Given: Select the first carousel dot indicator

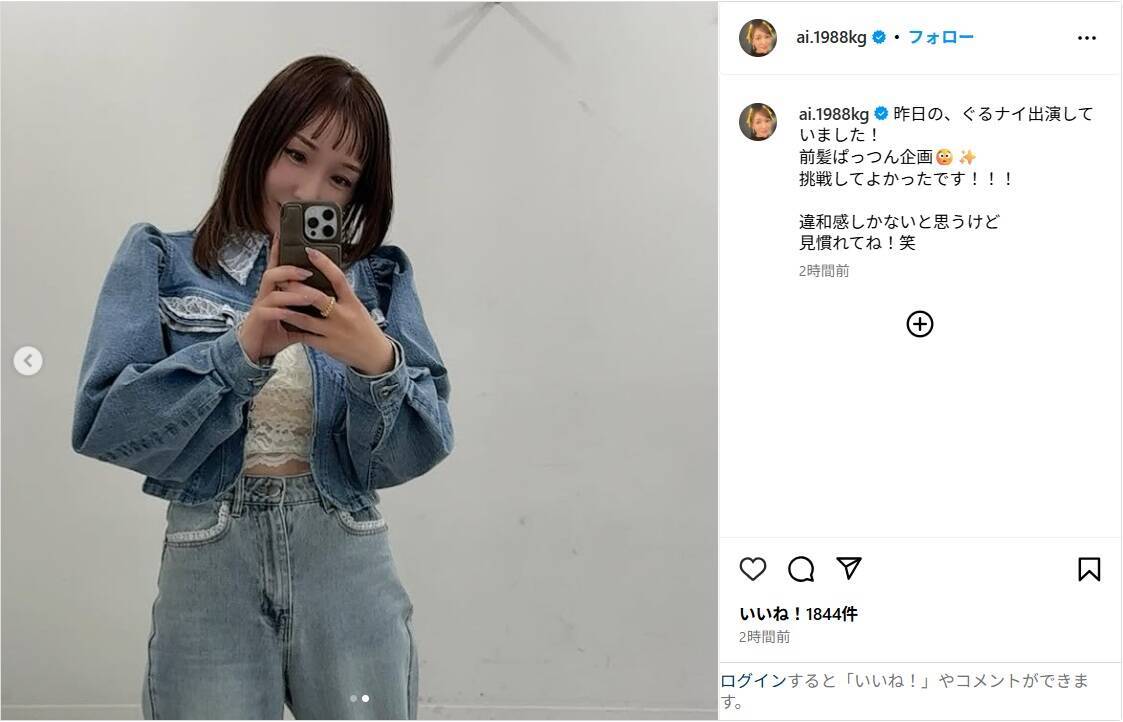Looking at the screenshot, I should coord(353,698).
